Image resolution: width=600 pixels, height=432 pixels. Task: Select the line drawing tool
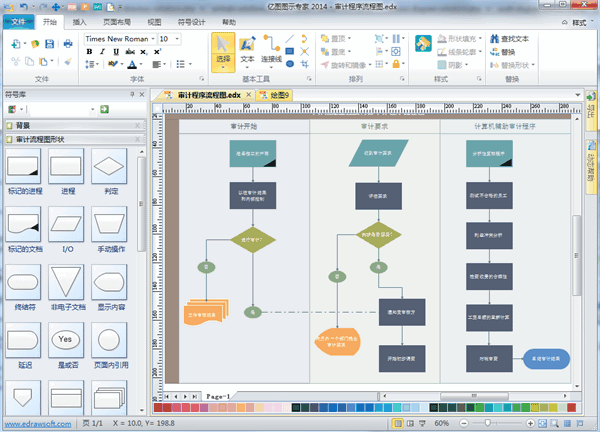[290, 39]
